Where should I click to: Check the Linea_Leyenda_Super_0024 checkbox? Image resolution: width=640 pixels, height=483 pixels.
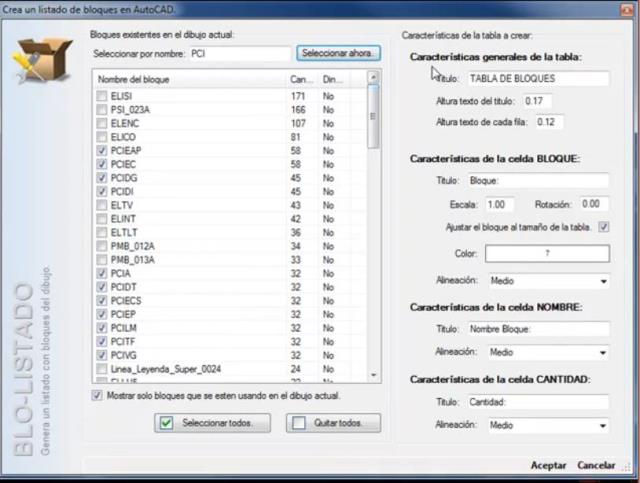[102, 369]
